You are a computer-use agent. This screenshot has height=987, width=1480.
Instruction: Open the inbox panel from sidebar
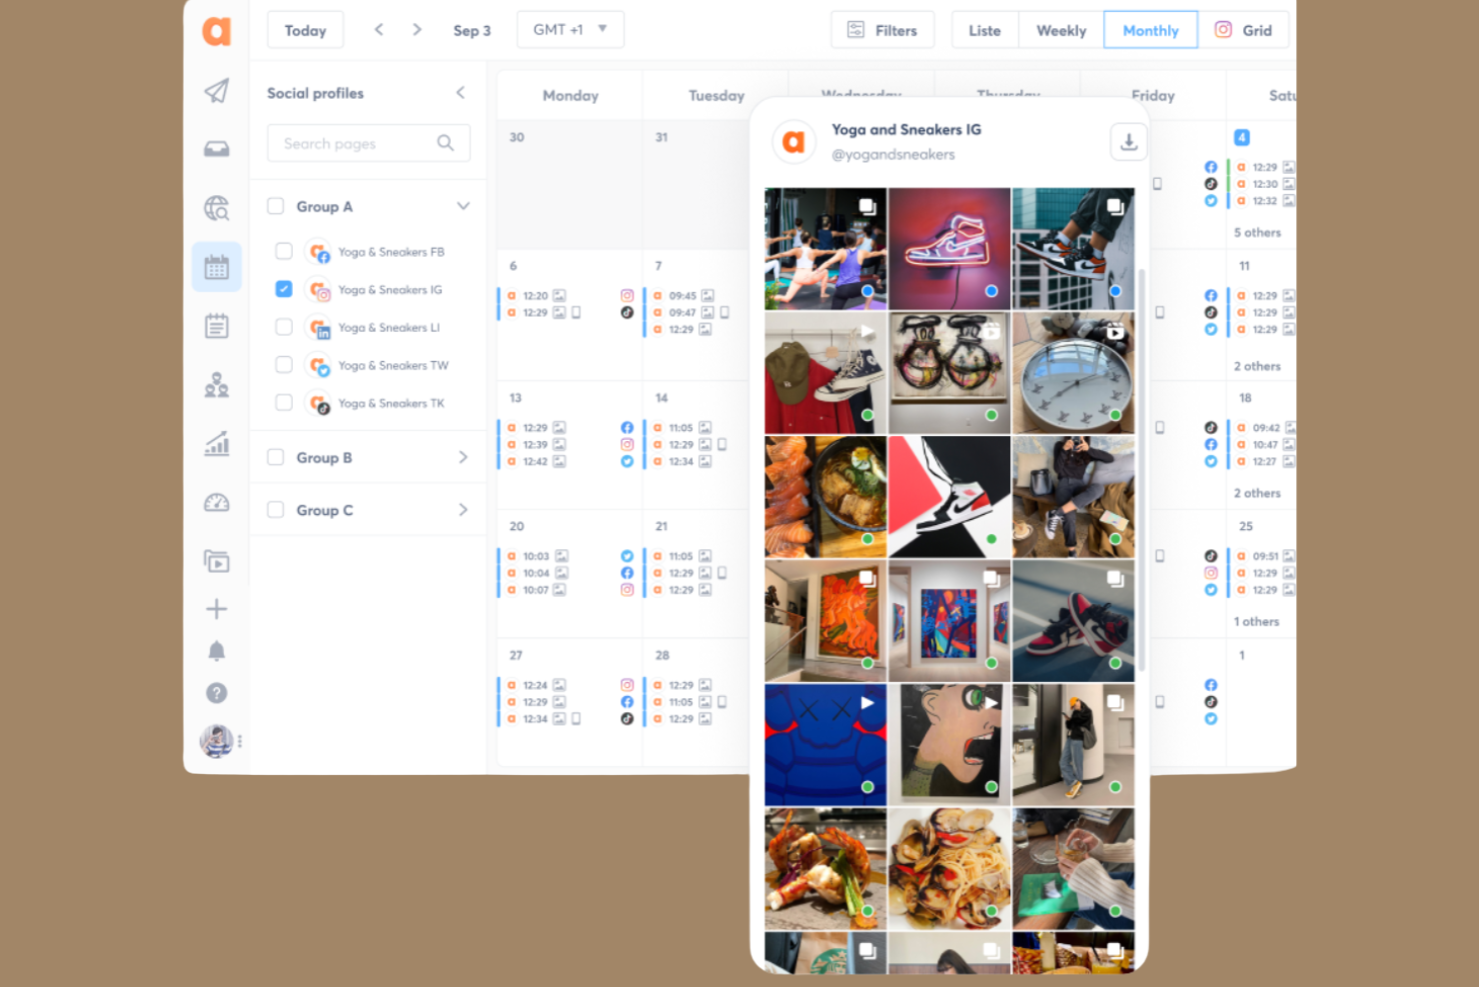[216, 147]
